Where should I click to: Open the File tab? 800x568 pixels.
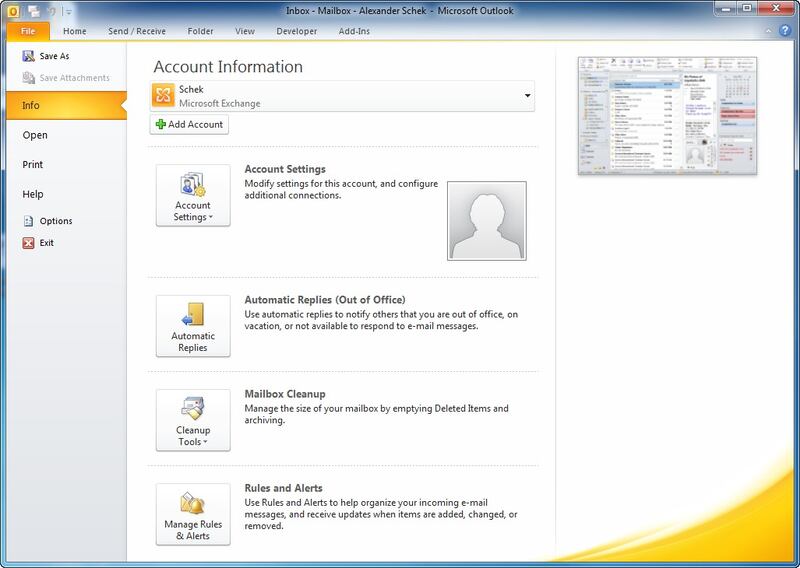point(27,31)
